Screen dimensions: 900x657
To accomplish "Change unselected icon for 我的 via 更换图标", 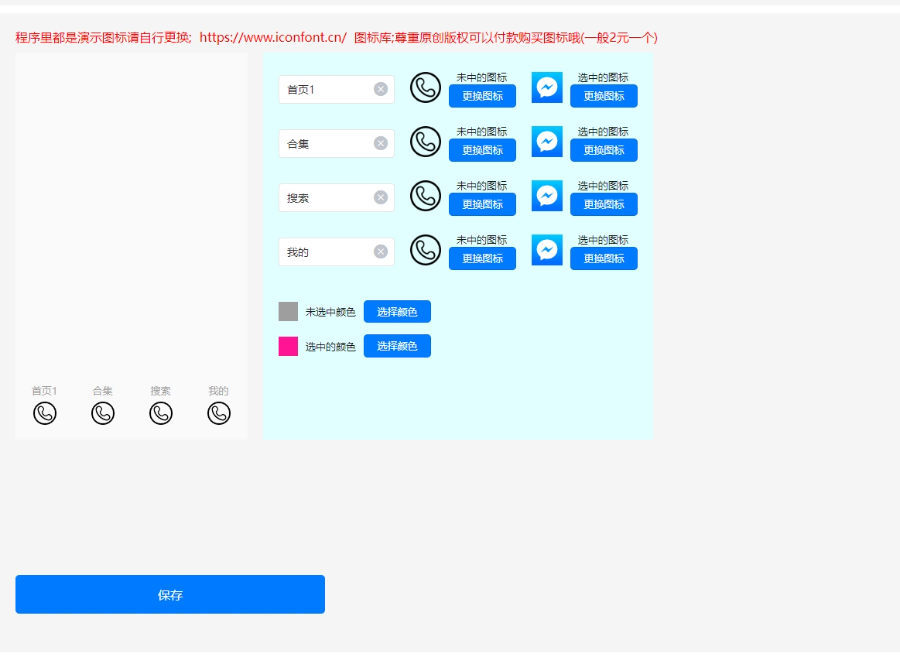I will tap(482, 258).
